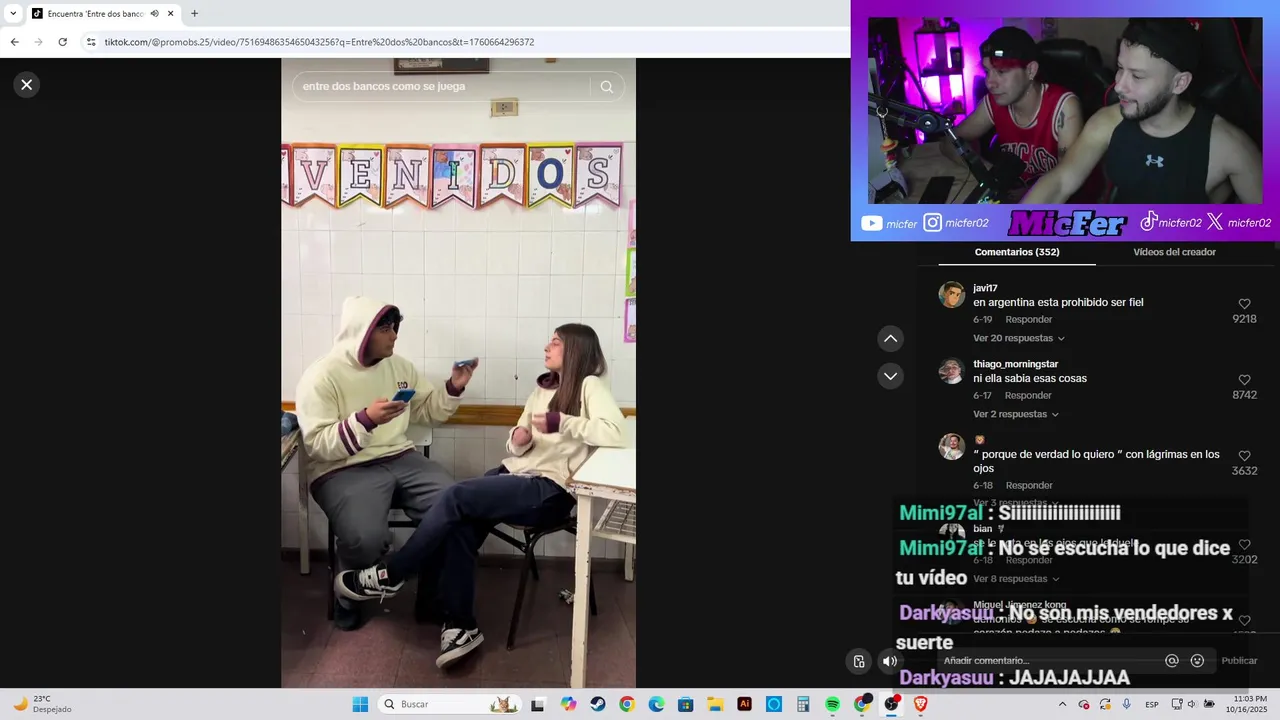
Task: Open Microsoft Edge from the taskbar
Action: click(x=656, y=704)
